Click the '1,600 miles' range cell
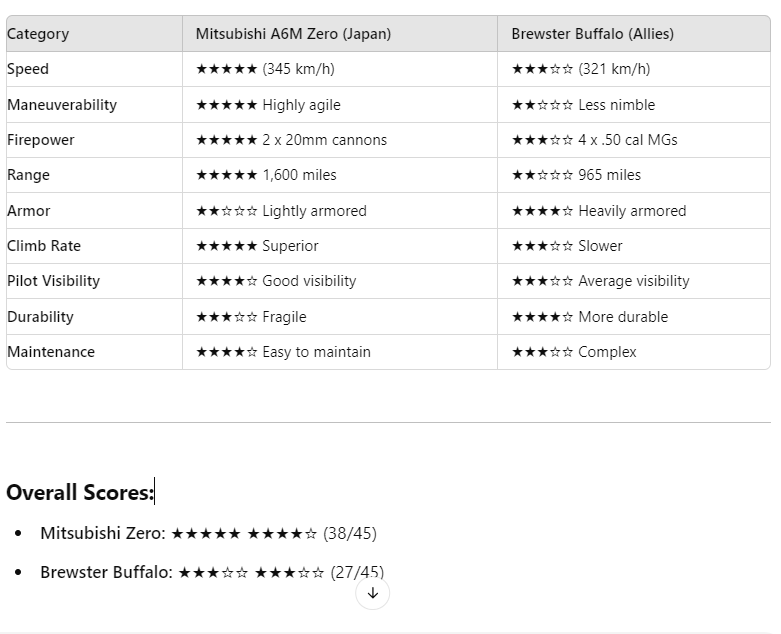Screen dimensions: 781x634 tap(340, 175)
